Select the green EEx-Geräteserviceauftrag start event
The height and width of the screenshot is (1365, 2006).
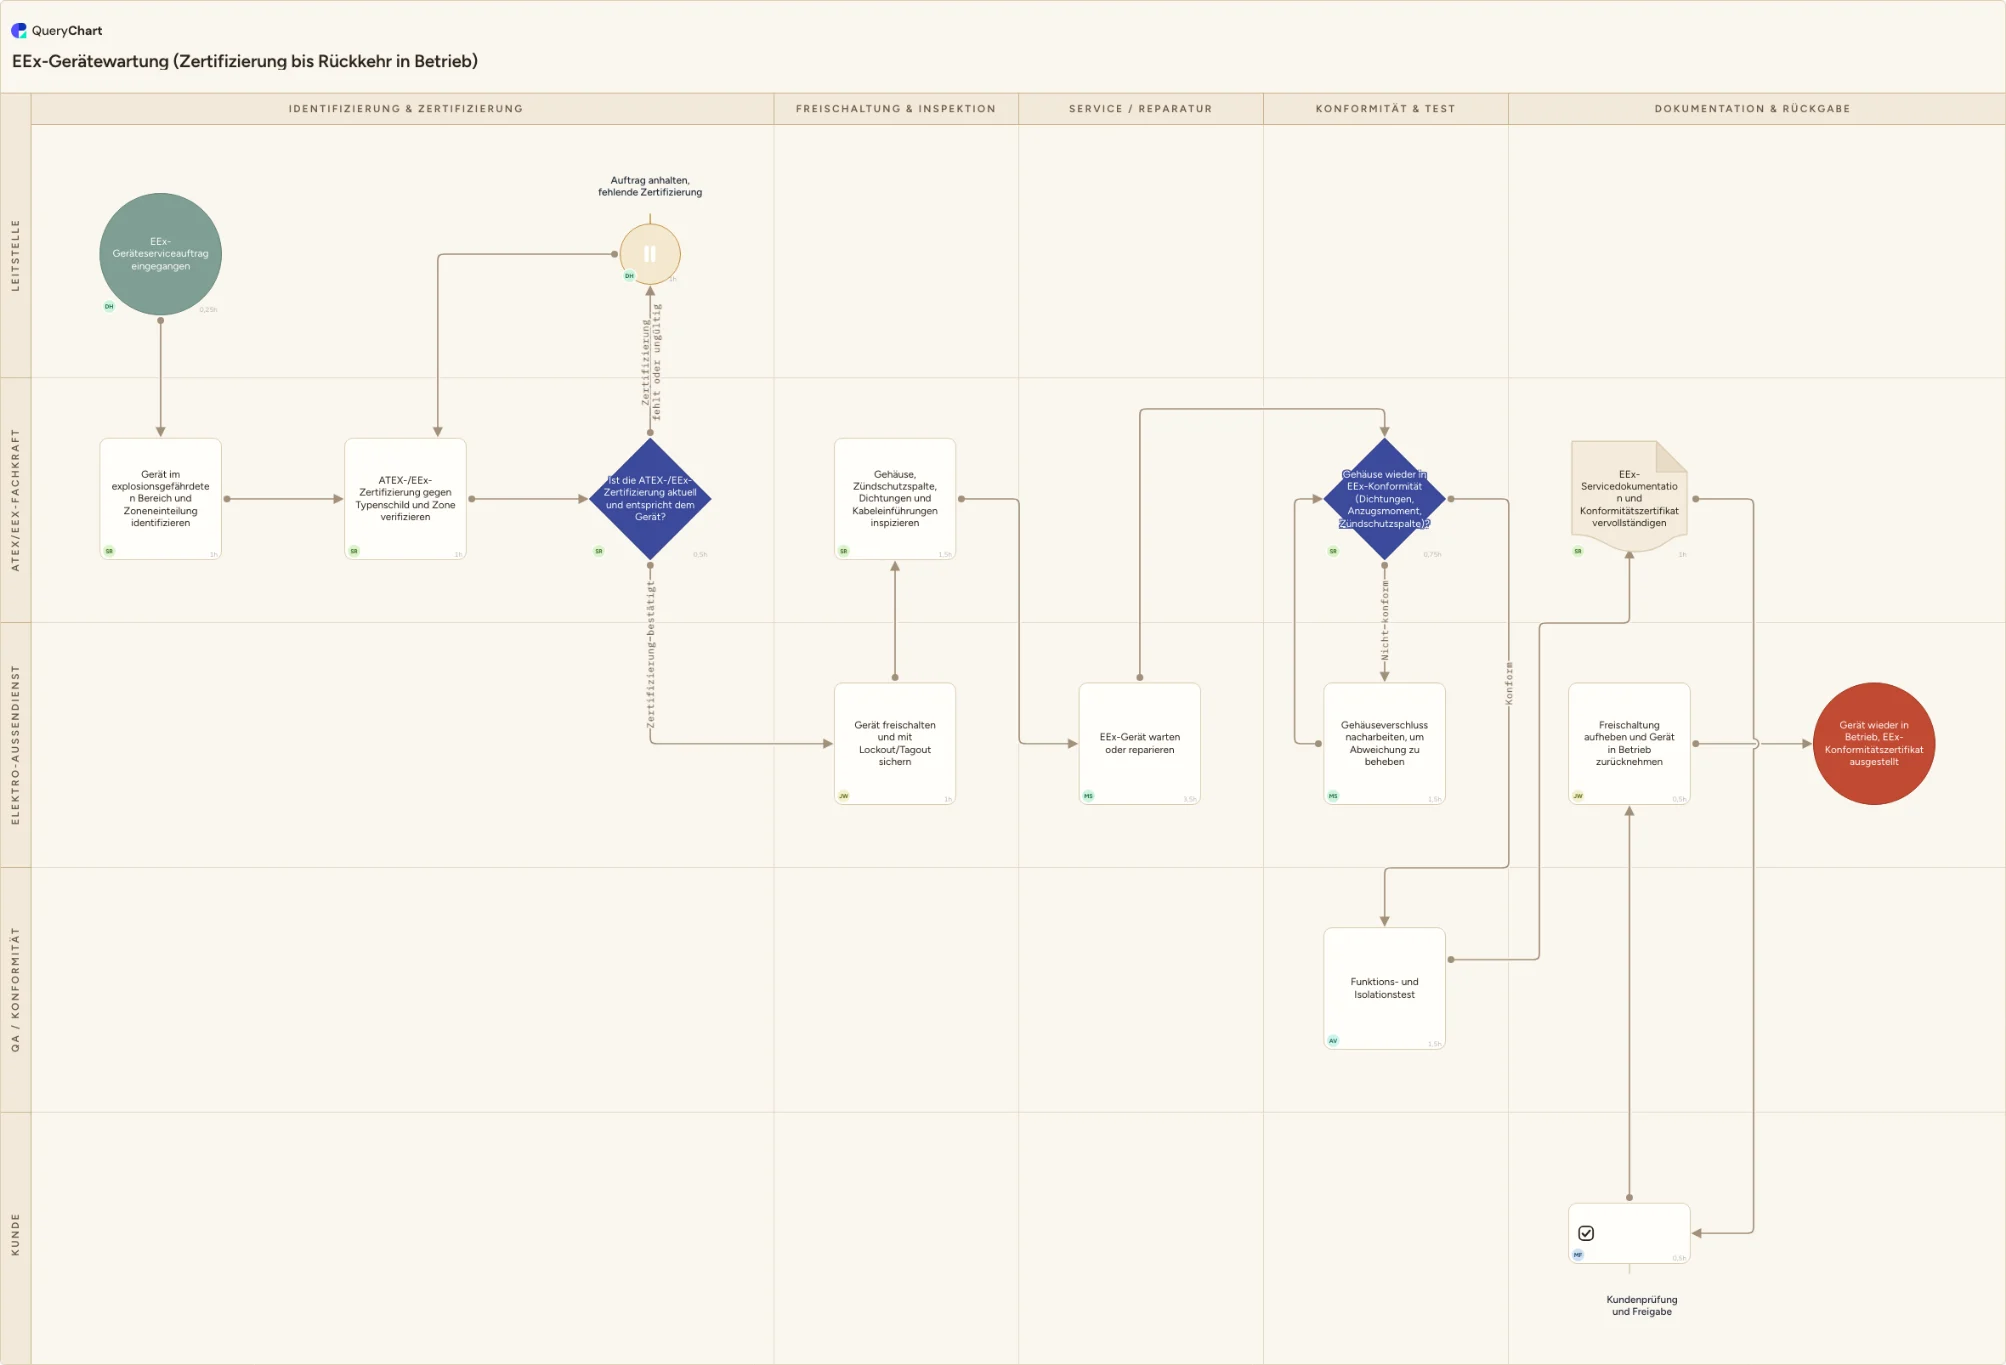[x=160, y=254]
